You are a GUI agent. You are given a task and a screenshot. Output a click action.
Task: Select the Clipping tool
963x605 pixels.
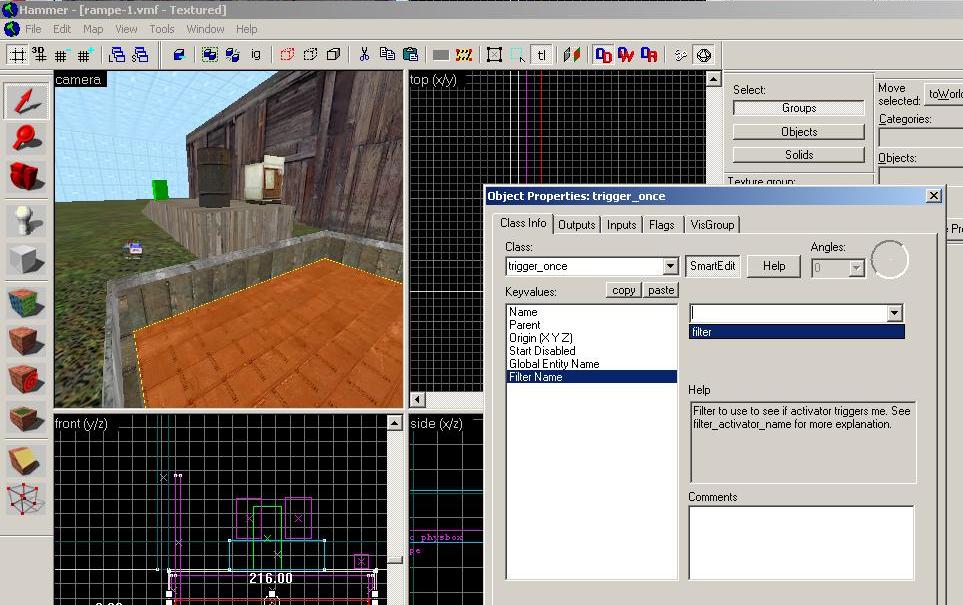tap(26, 462)
